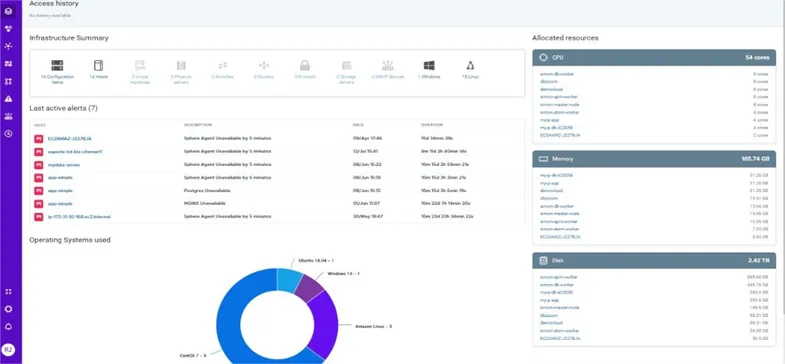Open the alerts warning triangle icon in sidebar
The image size is (785, 364).
click(x=9, y=99)
